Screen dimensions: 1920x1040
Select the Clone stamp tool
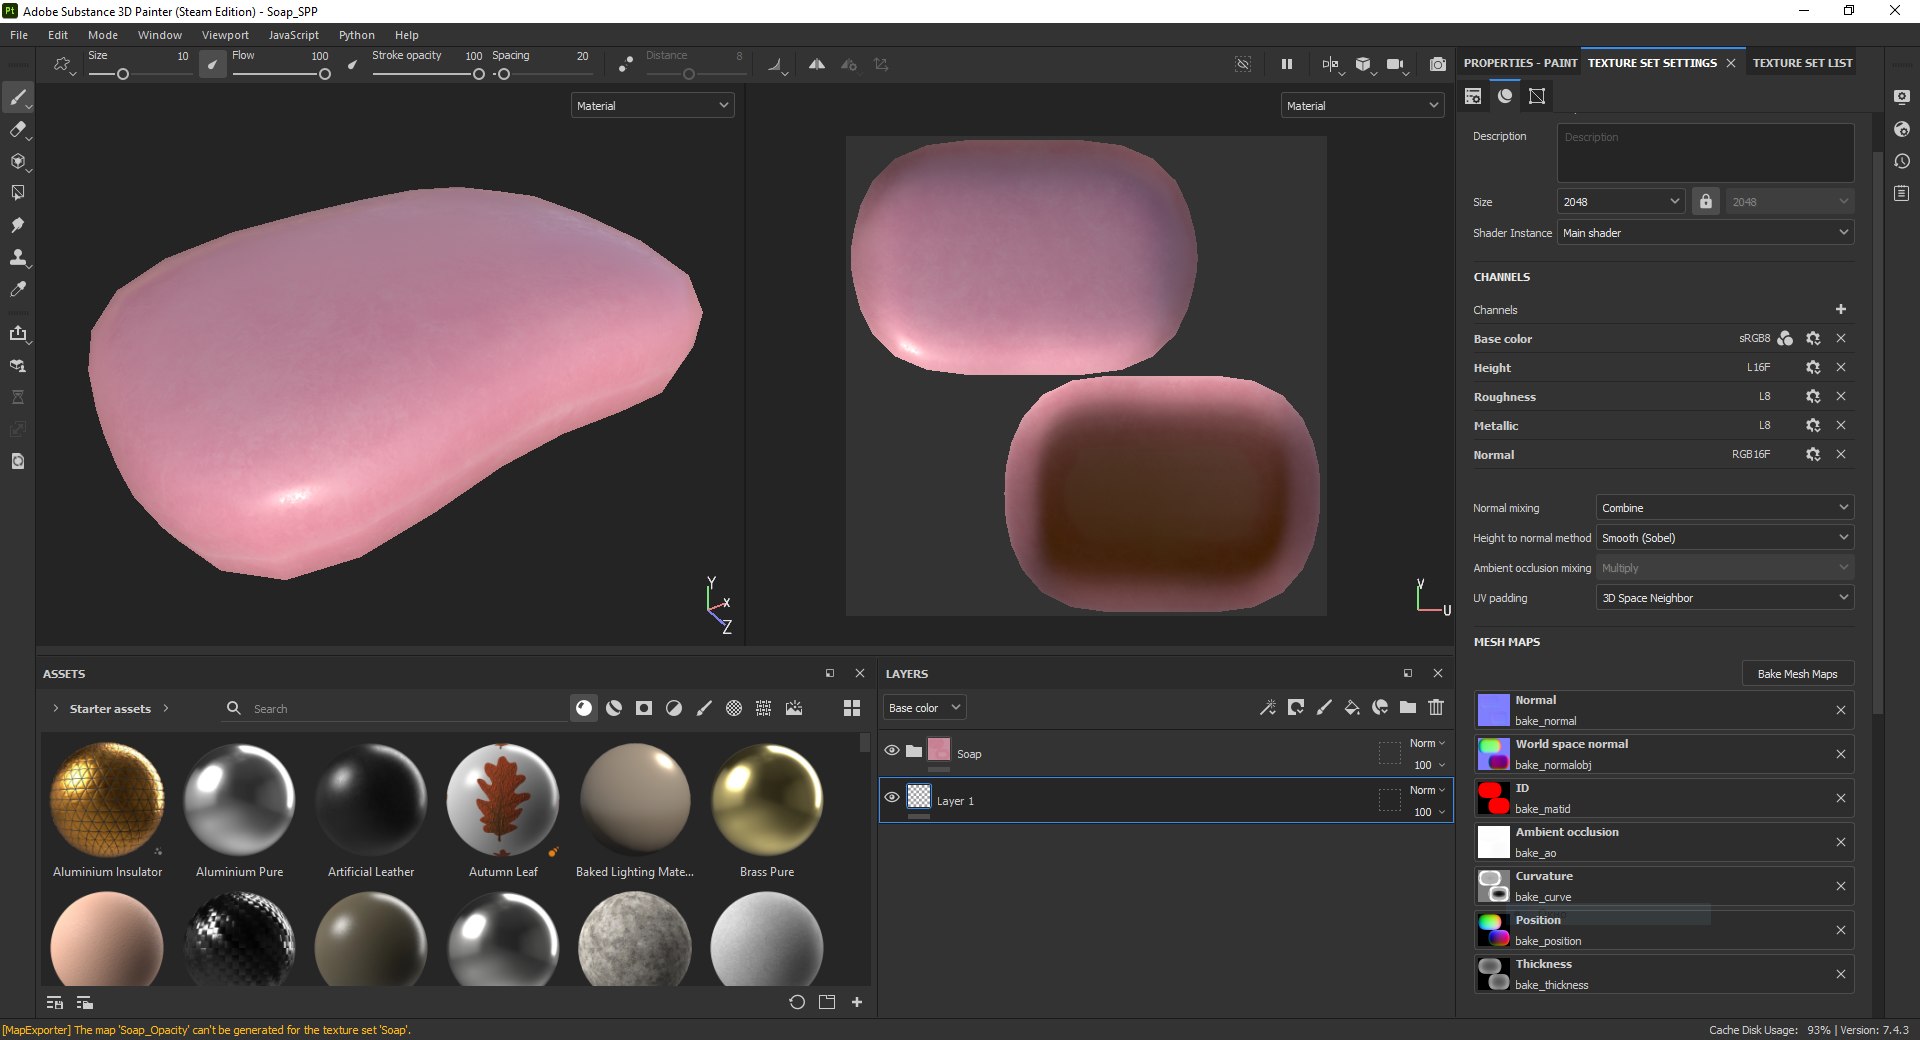tap(18, 257)
